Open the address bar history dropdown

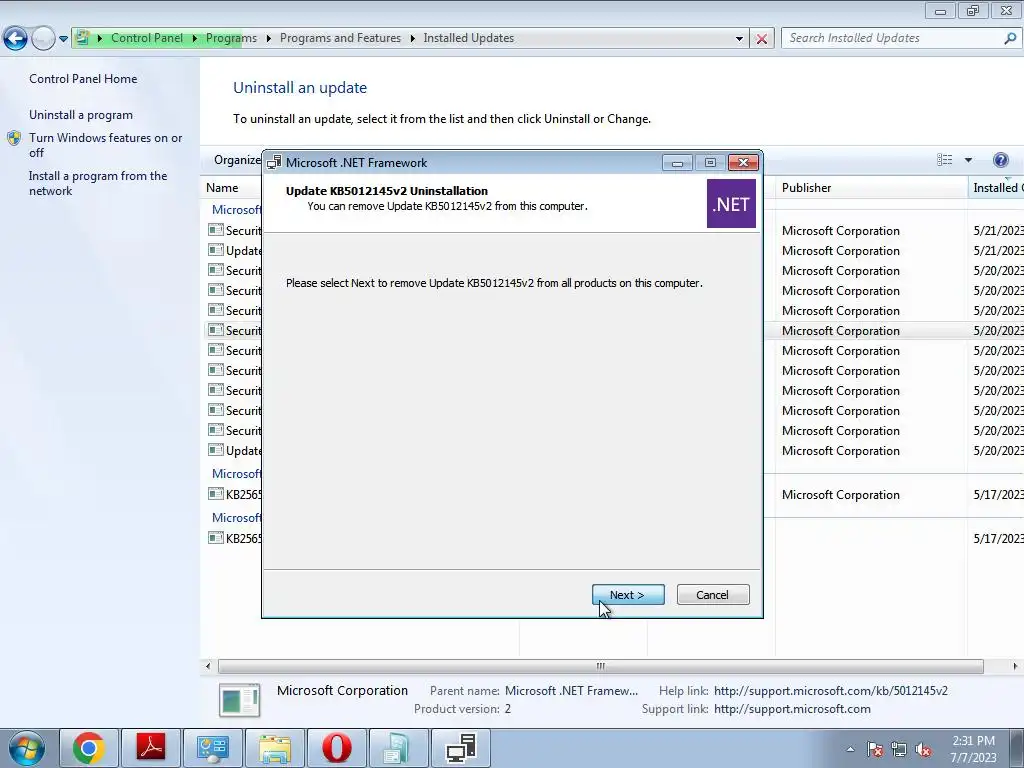[739, 39]
